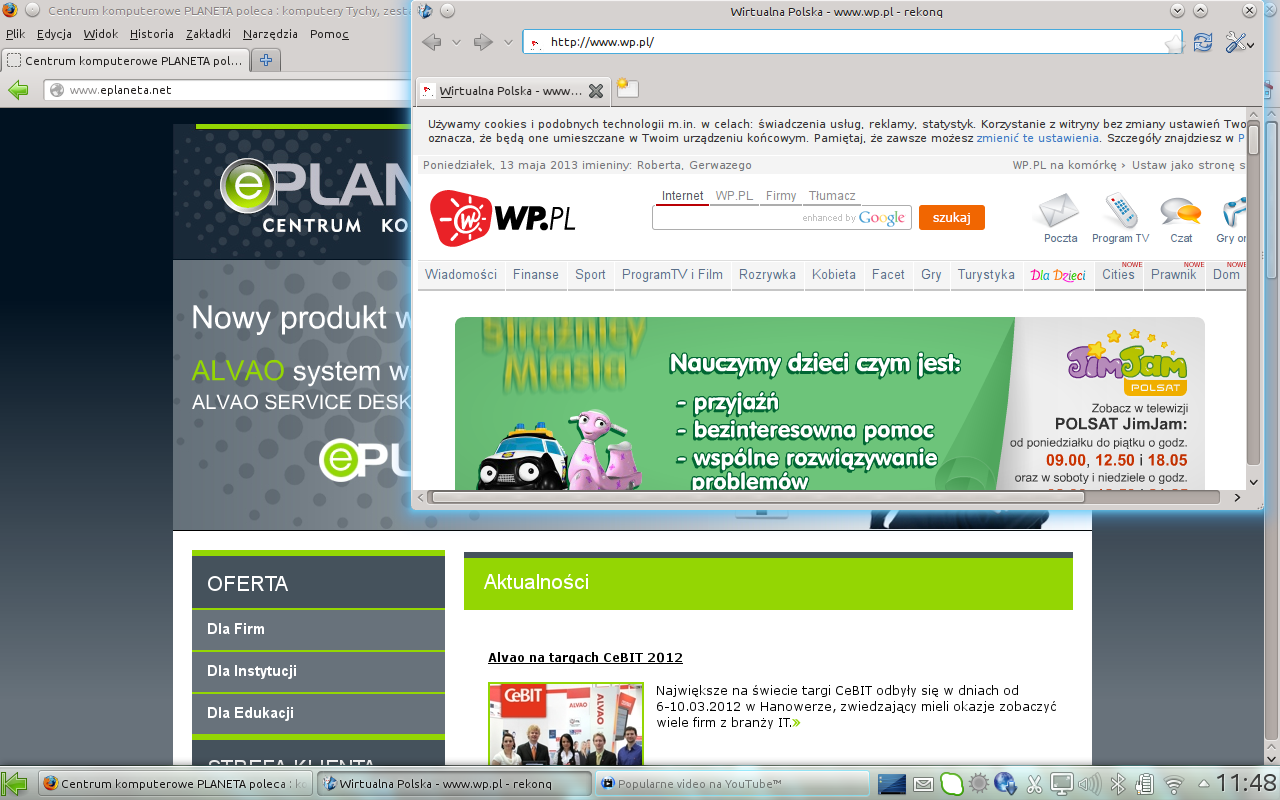1280x800 pixels.
Task: Open 'Alvao na targach CeBIT 2012' article
Action: point(585,657)
